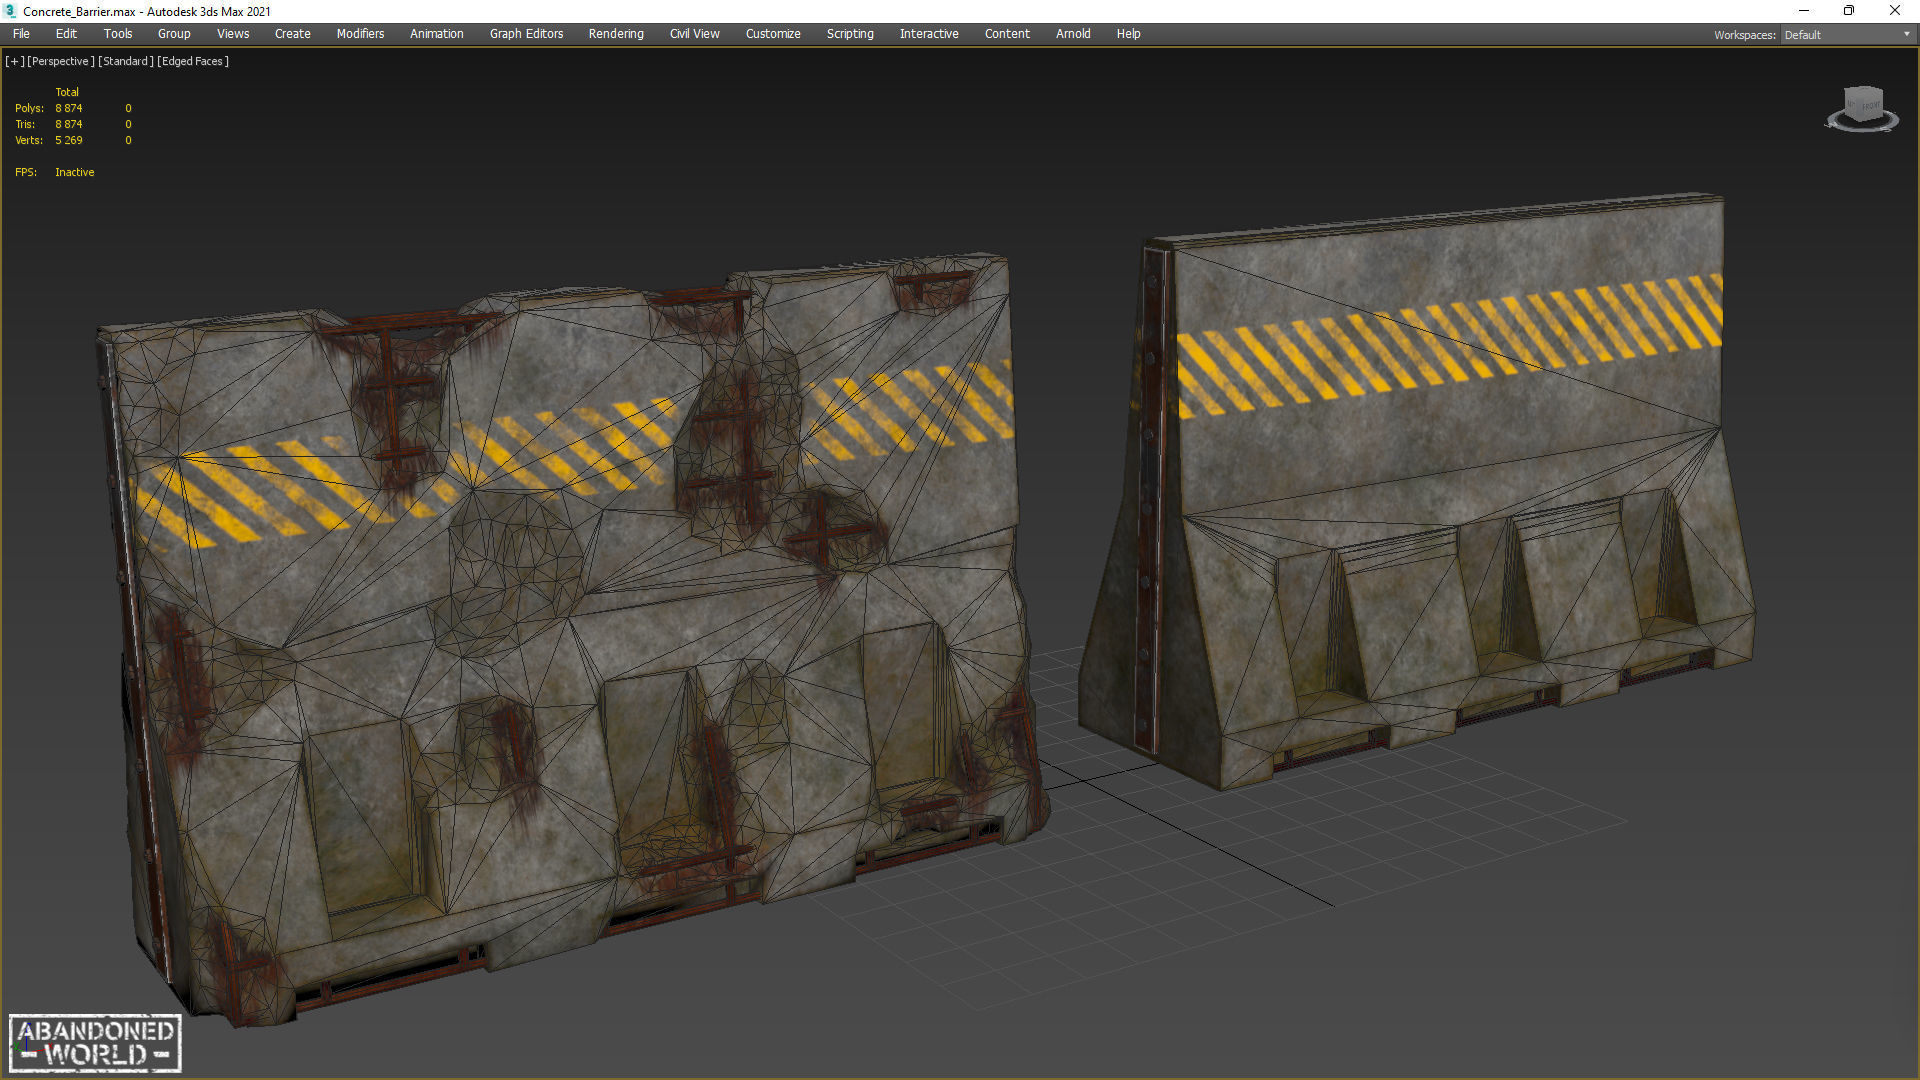
Task: Open the Tools menu
Action: (x=118, y=34)
